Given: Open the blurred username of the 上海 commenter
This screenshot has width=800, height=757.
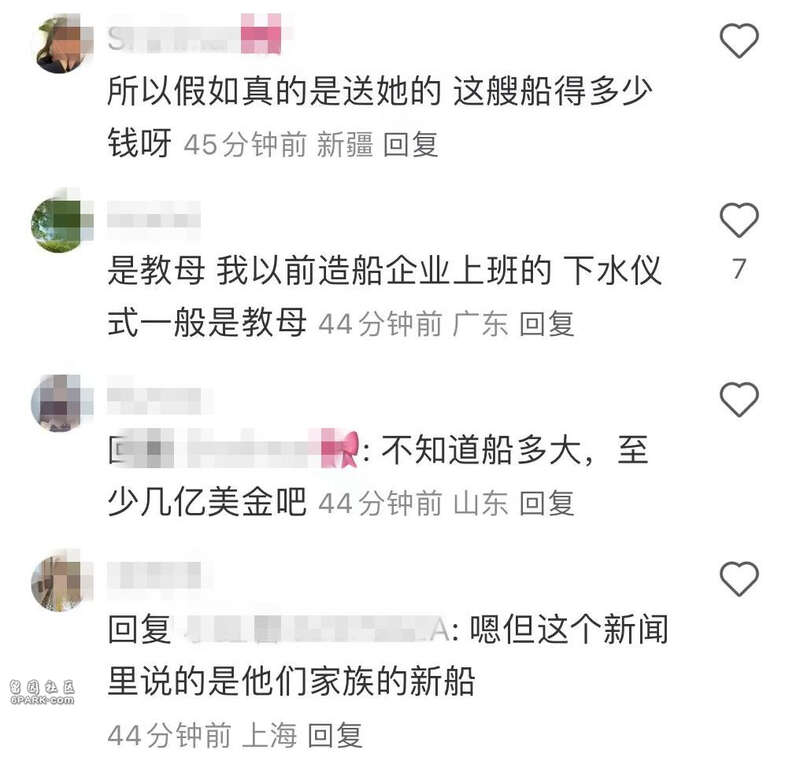Looking at the screenshot, I should tap(158, 576).
